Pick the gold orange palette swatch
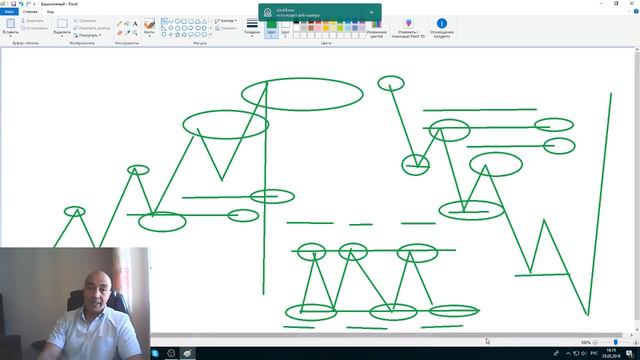640x360 pixels. [x=326, y=28]
